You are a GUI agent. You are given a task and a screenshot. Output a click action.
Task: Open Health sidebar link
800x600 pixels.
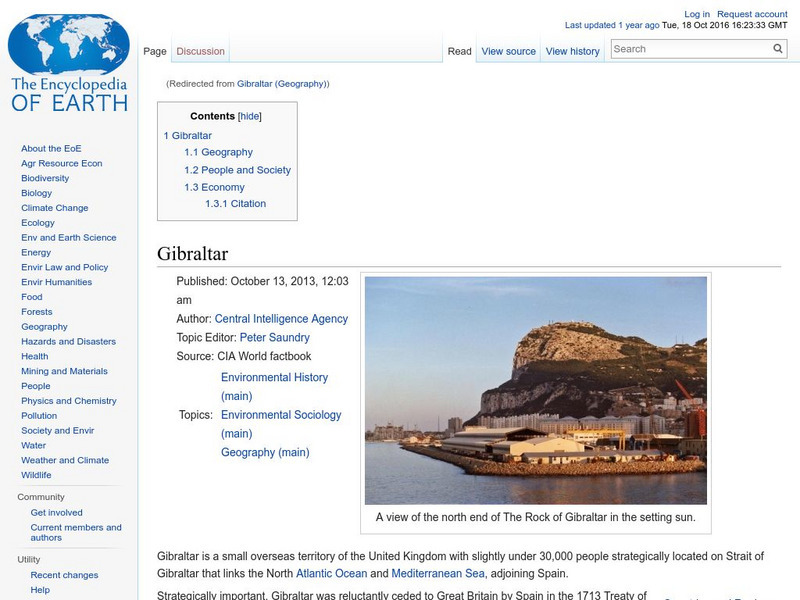[x=35, y=356]
